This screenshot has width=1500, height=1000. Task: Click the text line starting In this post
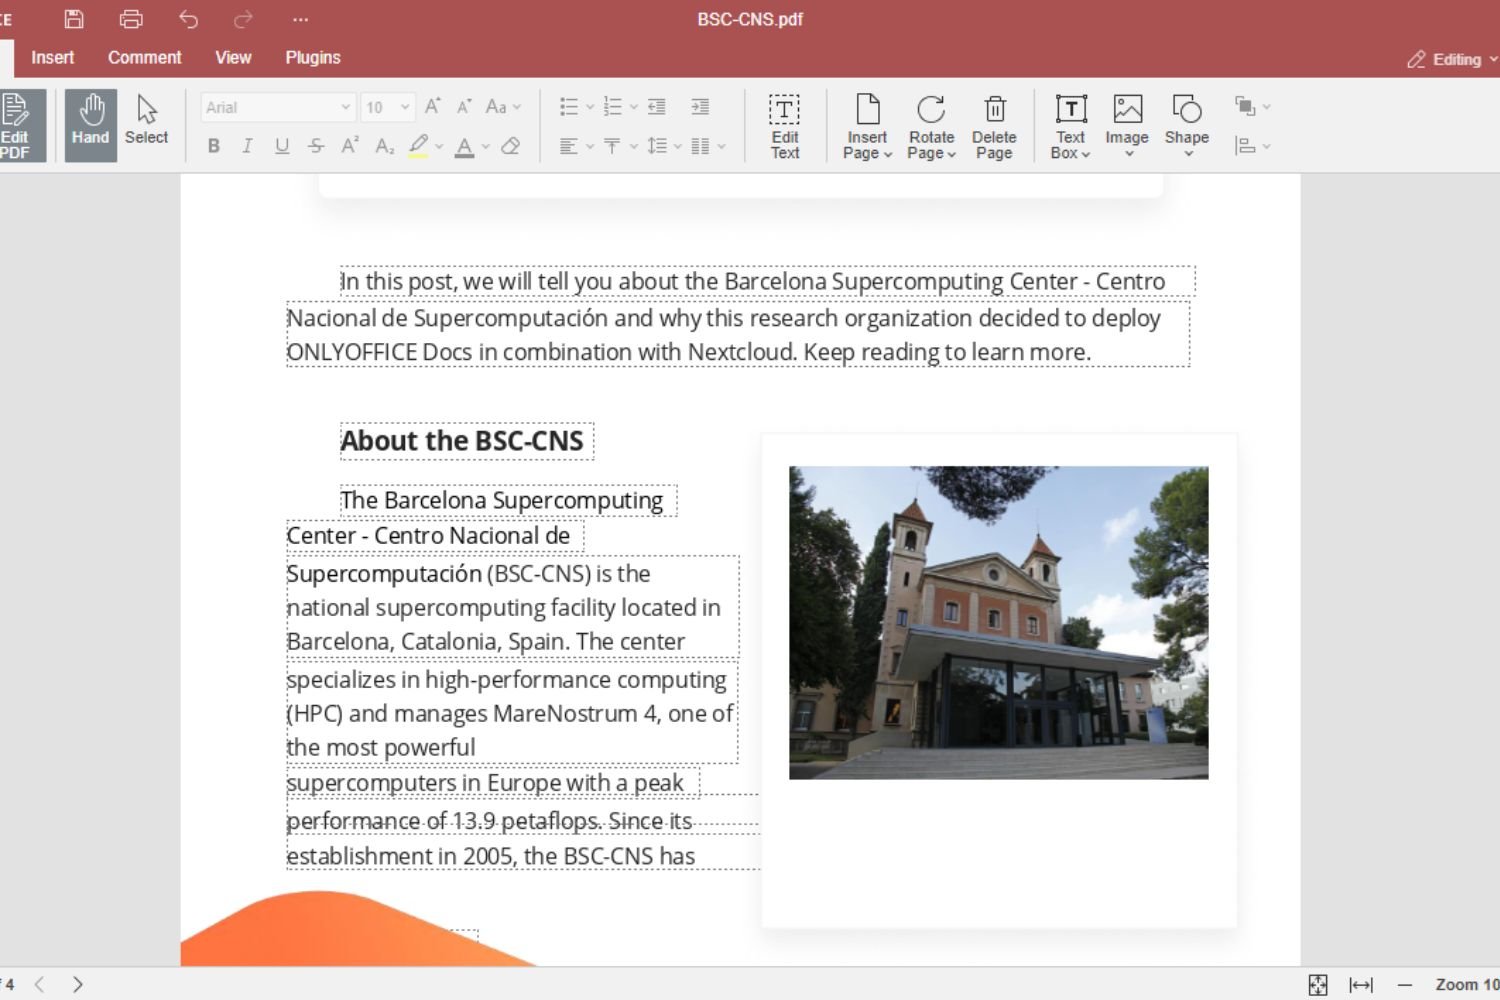pyautogui.click(x=752, y=281)
